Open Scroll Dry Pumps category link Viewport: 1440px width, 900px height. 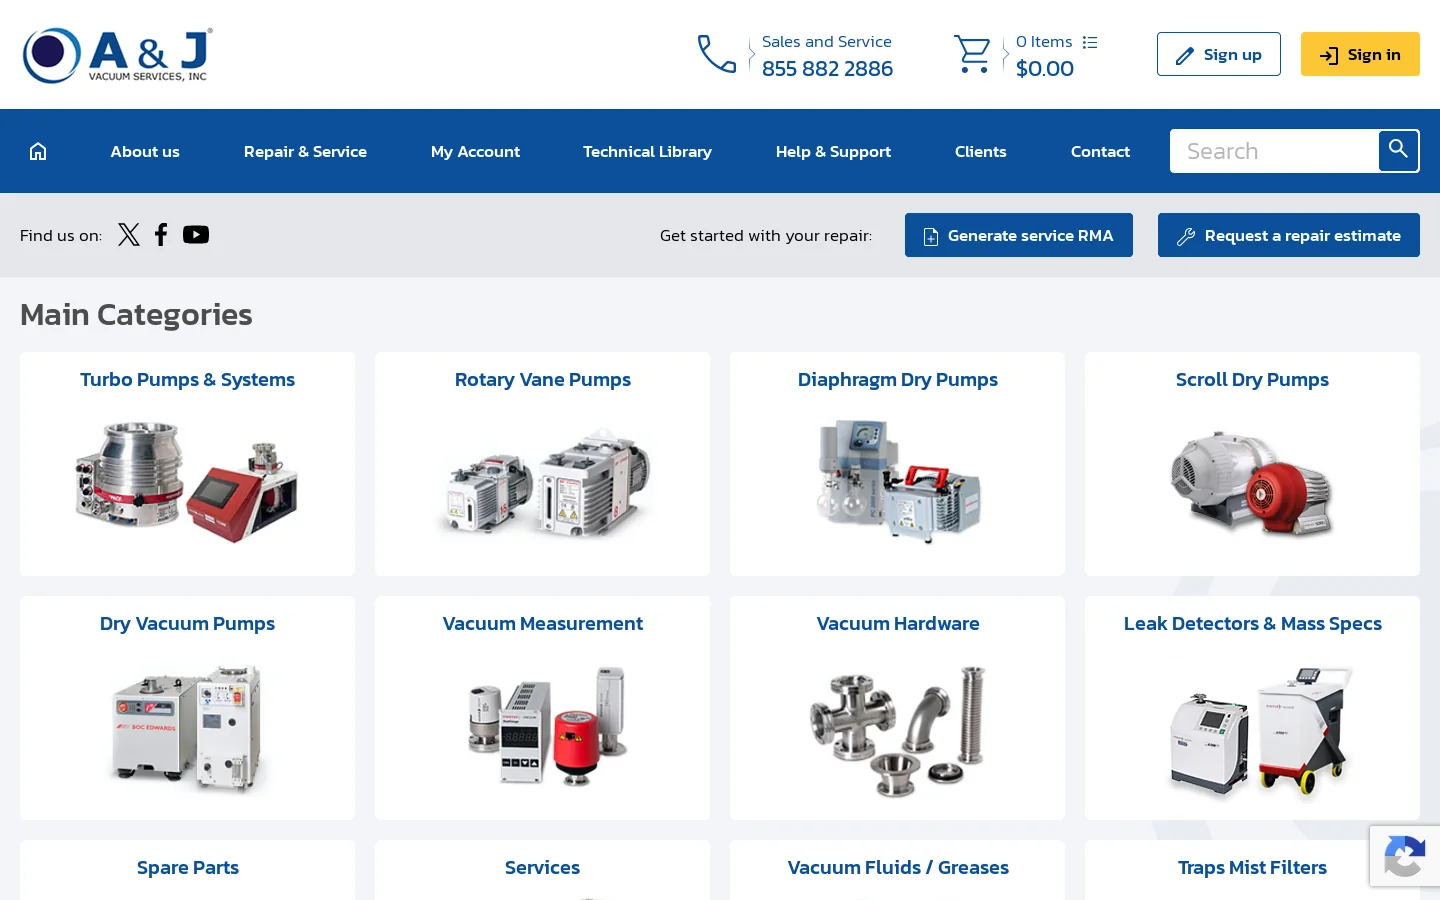click(x=1252, y=380)
